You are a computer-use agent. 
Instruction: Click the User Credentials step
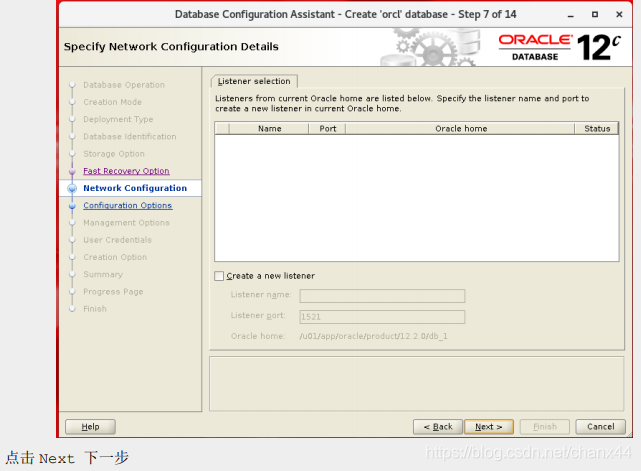point(117,240)
